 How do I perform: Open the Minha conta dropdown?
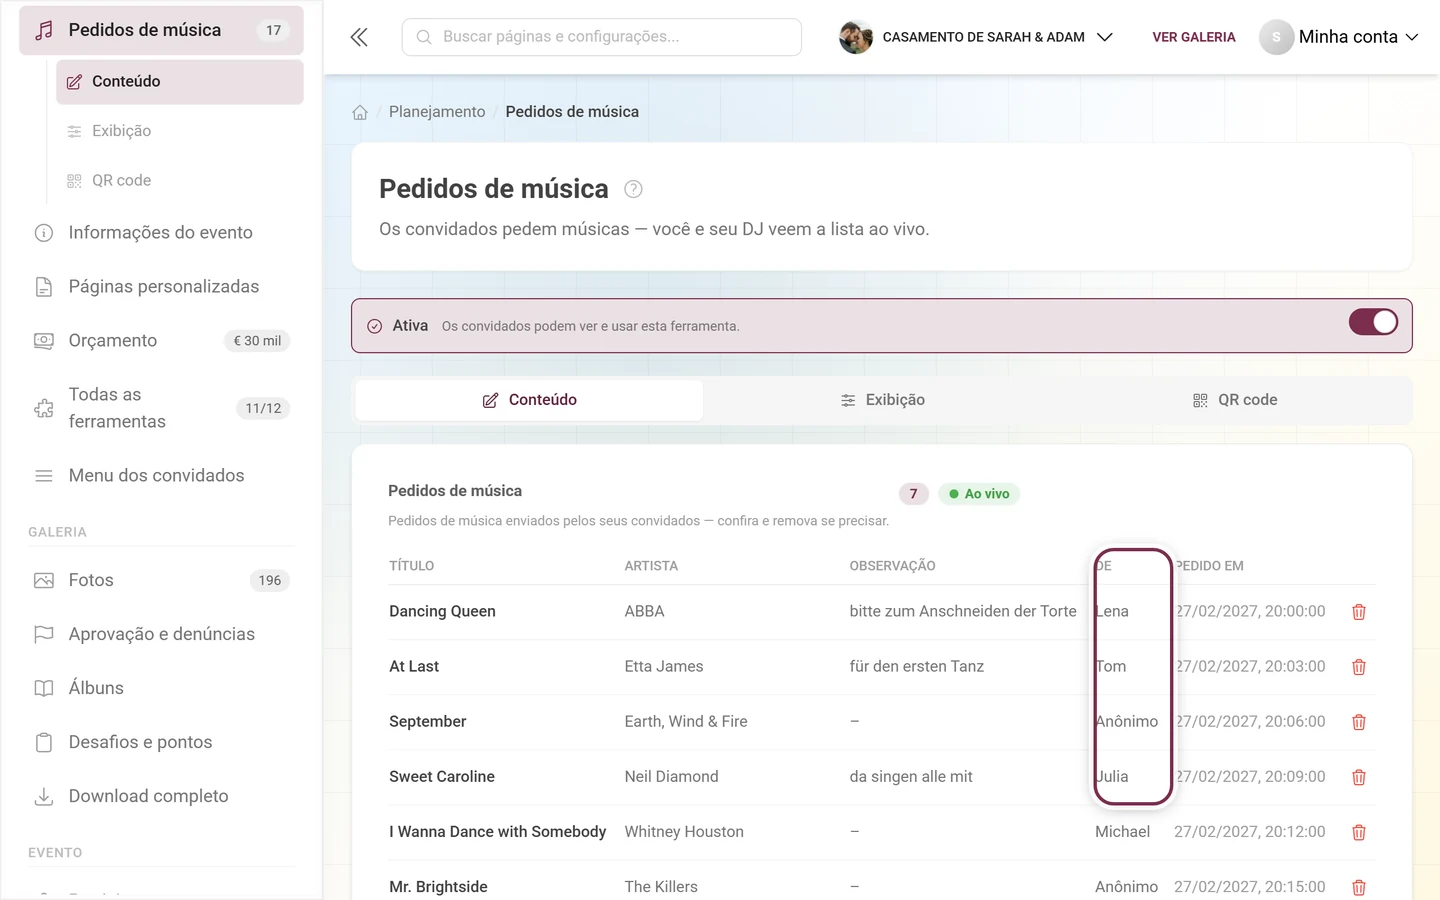point(1339,37)
